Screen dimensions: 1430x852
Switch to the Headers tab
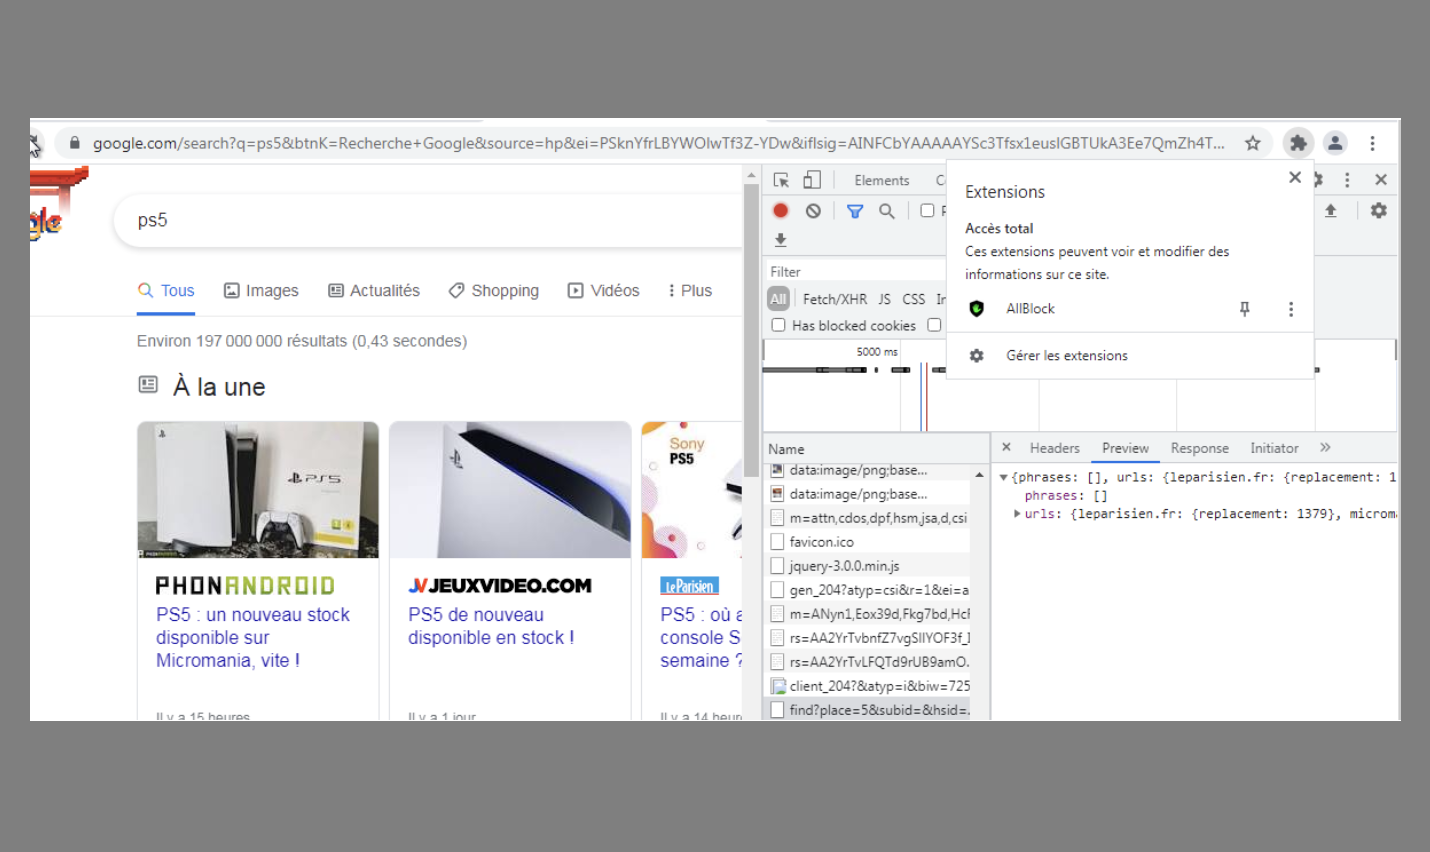click(1054, 448)
